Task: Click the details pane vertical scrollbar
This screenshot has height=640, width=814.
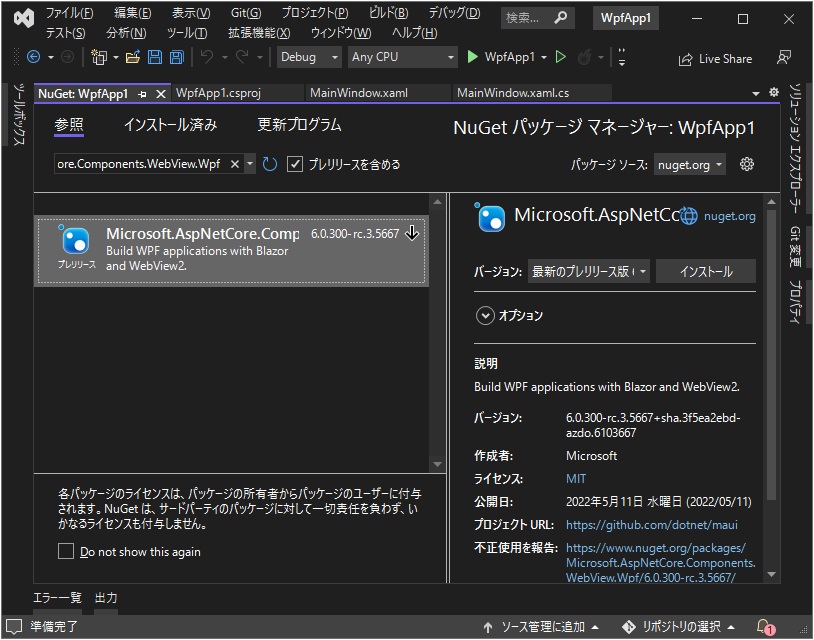Action: (x=771, y=355)
